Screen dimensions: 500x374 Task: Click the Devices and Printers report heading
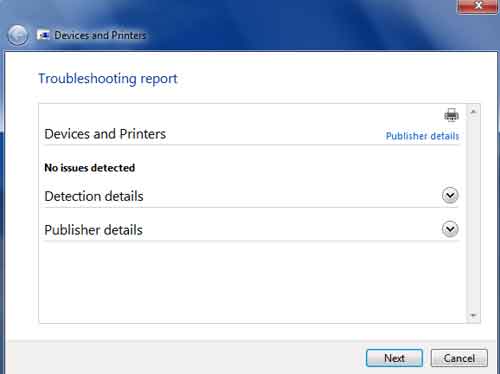(x=105, y=134)
